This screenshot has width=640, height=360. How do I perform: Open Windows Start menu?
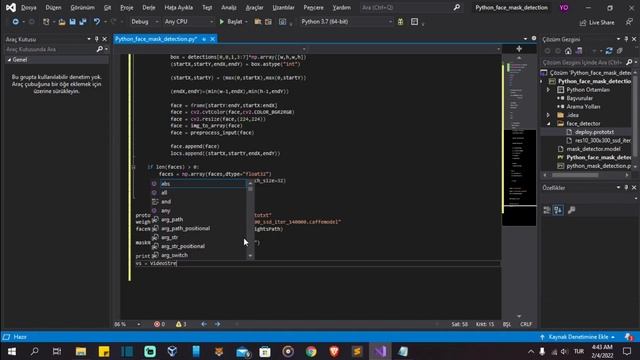[x=11, y=351]
